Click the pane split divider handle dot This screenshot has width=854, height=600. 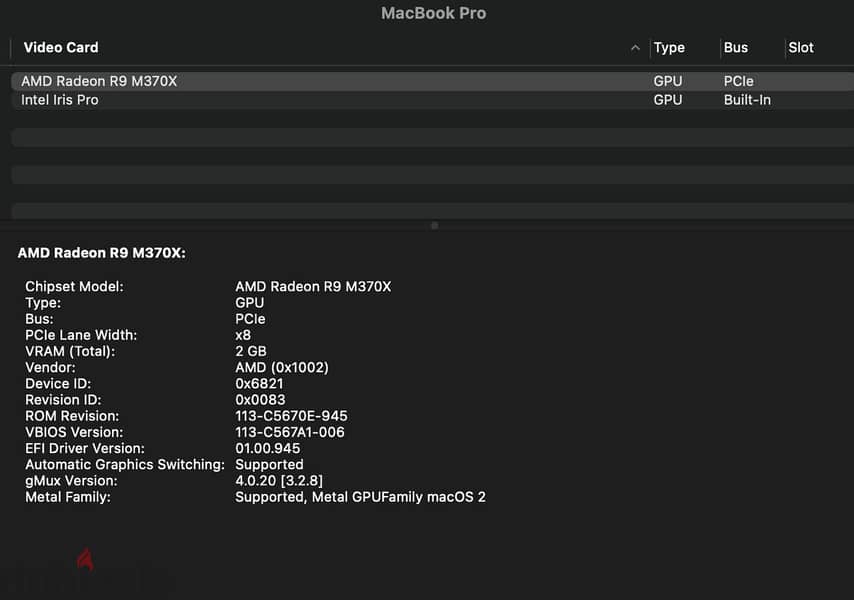[434, 225]
